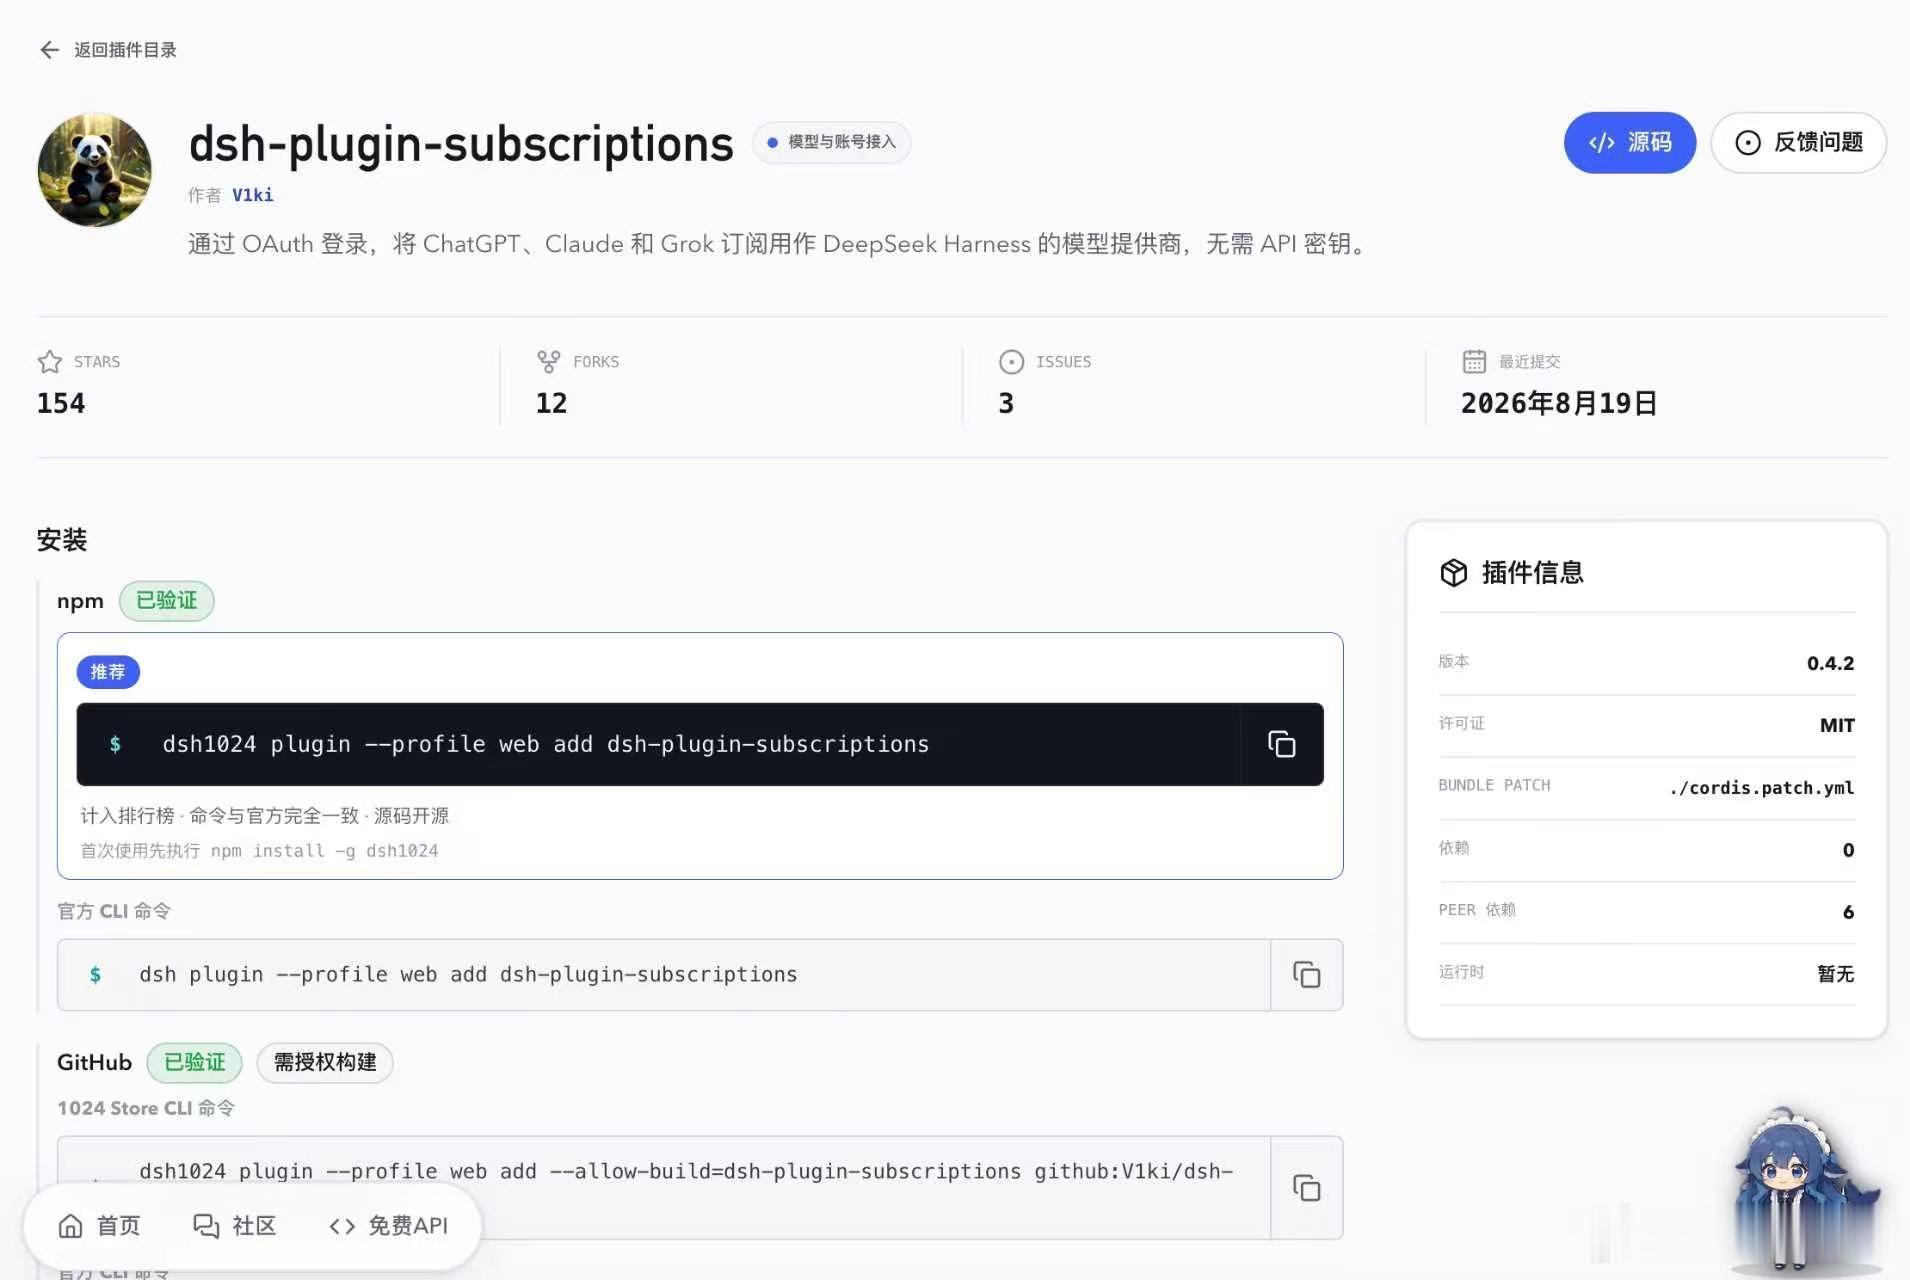
Task: Select the ./cordis.patch.yml bundle patch value
Action: click(x=1762, y=788)
